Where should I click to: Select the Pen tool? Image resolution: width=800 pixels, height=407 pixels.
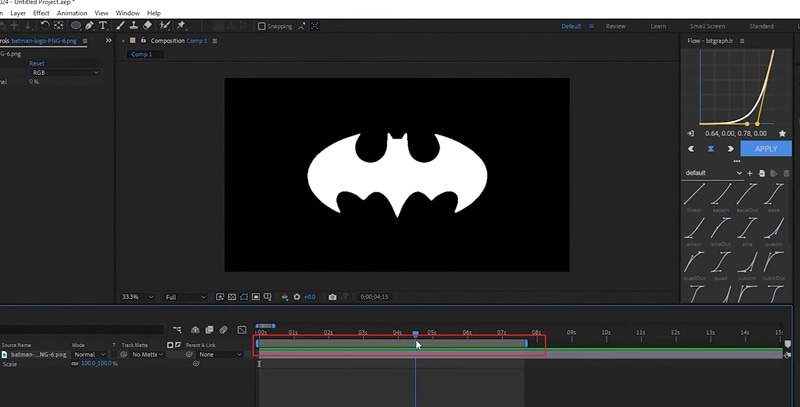tap(89, 25)
